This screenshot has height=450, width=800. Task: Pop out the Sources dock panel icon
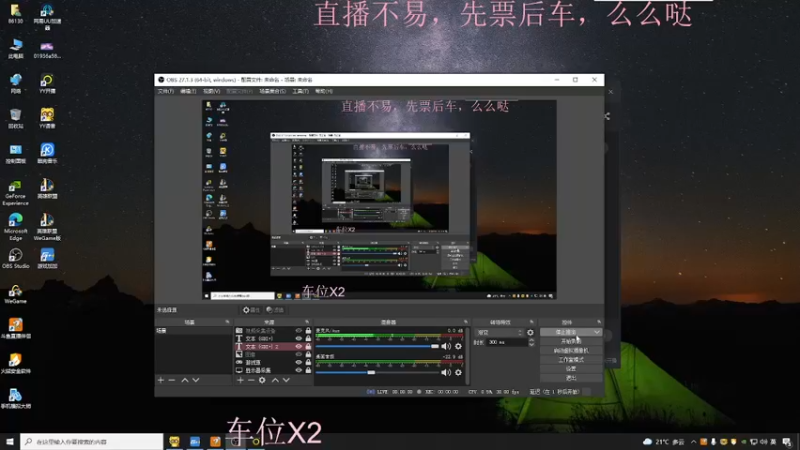pyautogui.click(x=307, y=322)
